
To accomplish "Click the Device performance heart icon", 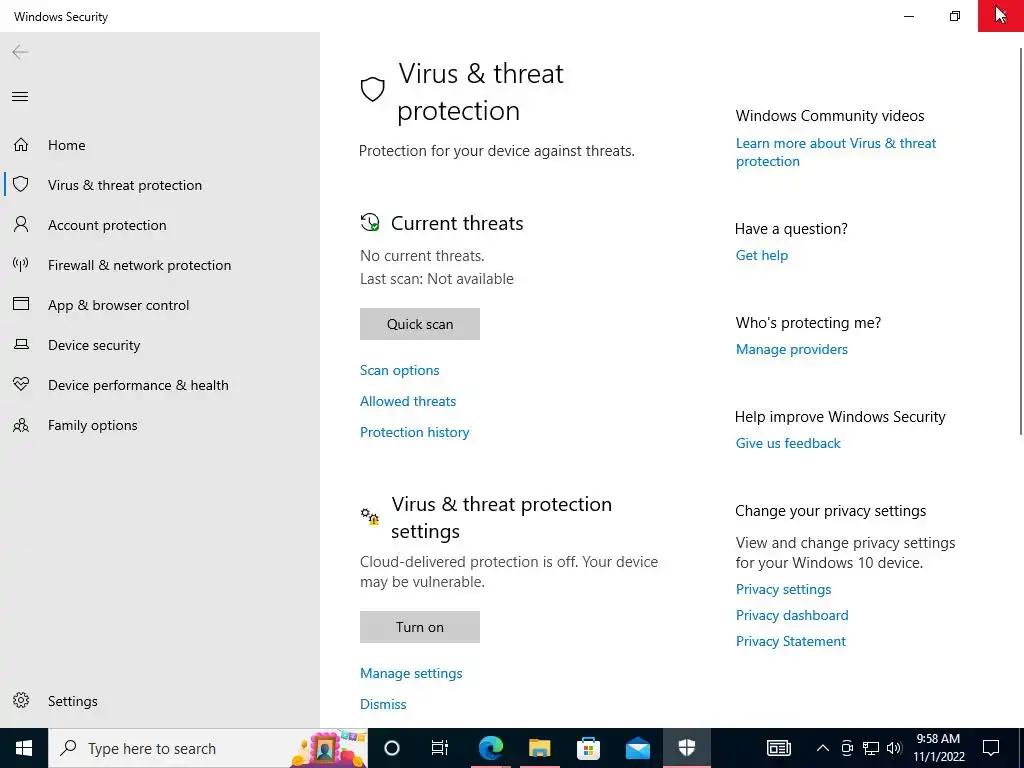I will click(21, 384).
